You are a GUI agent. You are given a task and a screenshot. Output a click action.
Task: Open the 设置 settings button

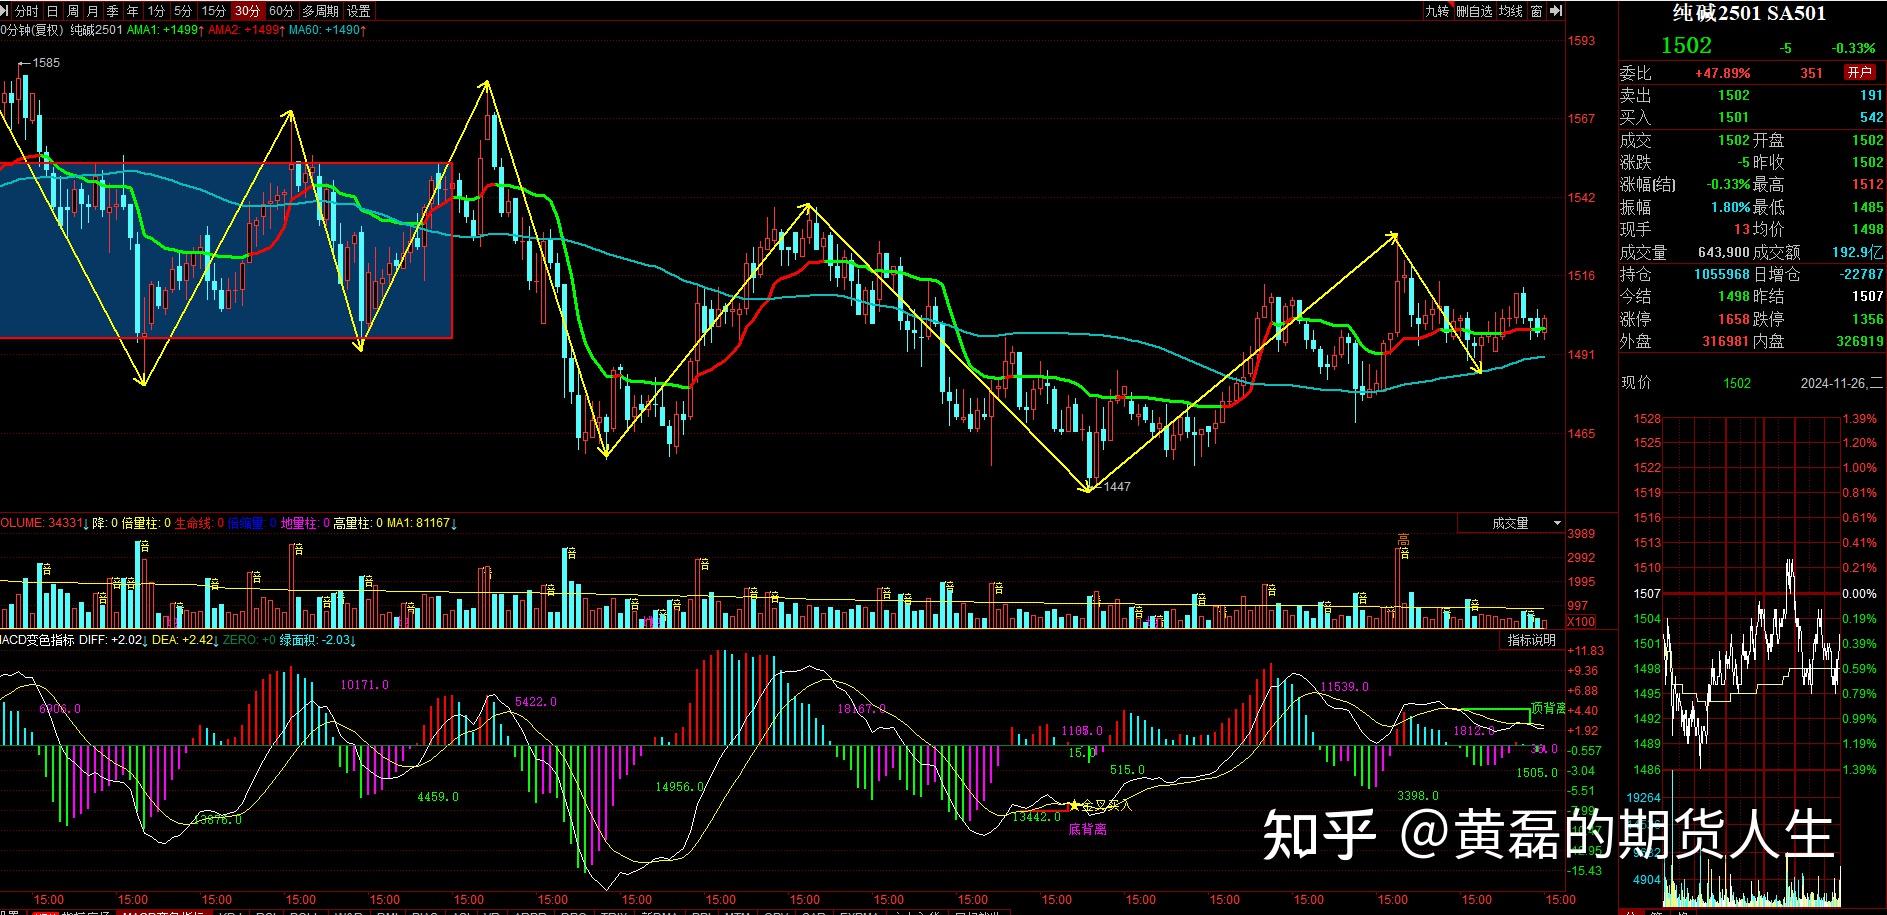pos(359,11)
